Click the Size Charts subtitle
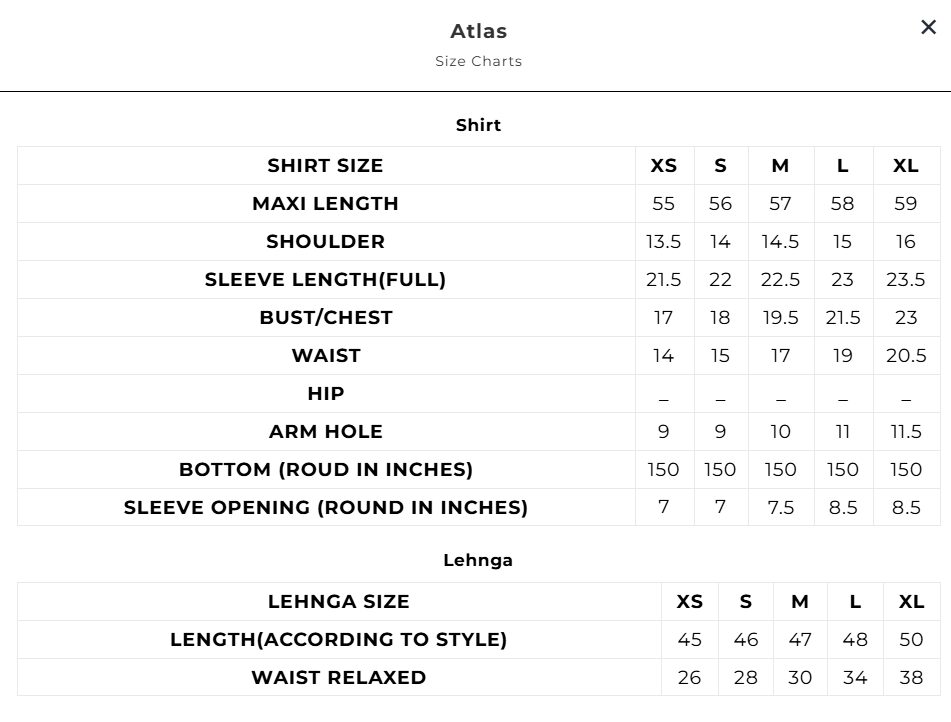 coord(478,61)
